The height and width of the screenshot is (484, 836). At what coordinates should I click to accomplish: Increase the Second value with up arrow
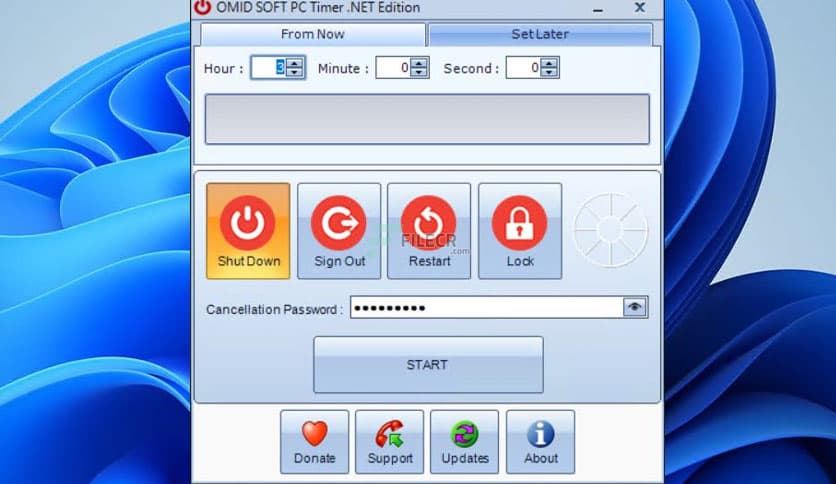[550, 63]
